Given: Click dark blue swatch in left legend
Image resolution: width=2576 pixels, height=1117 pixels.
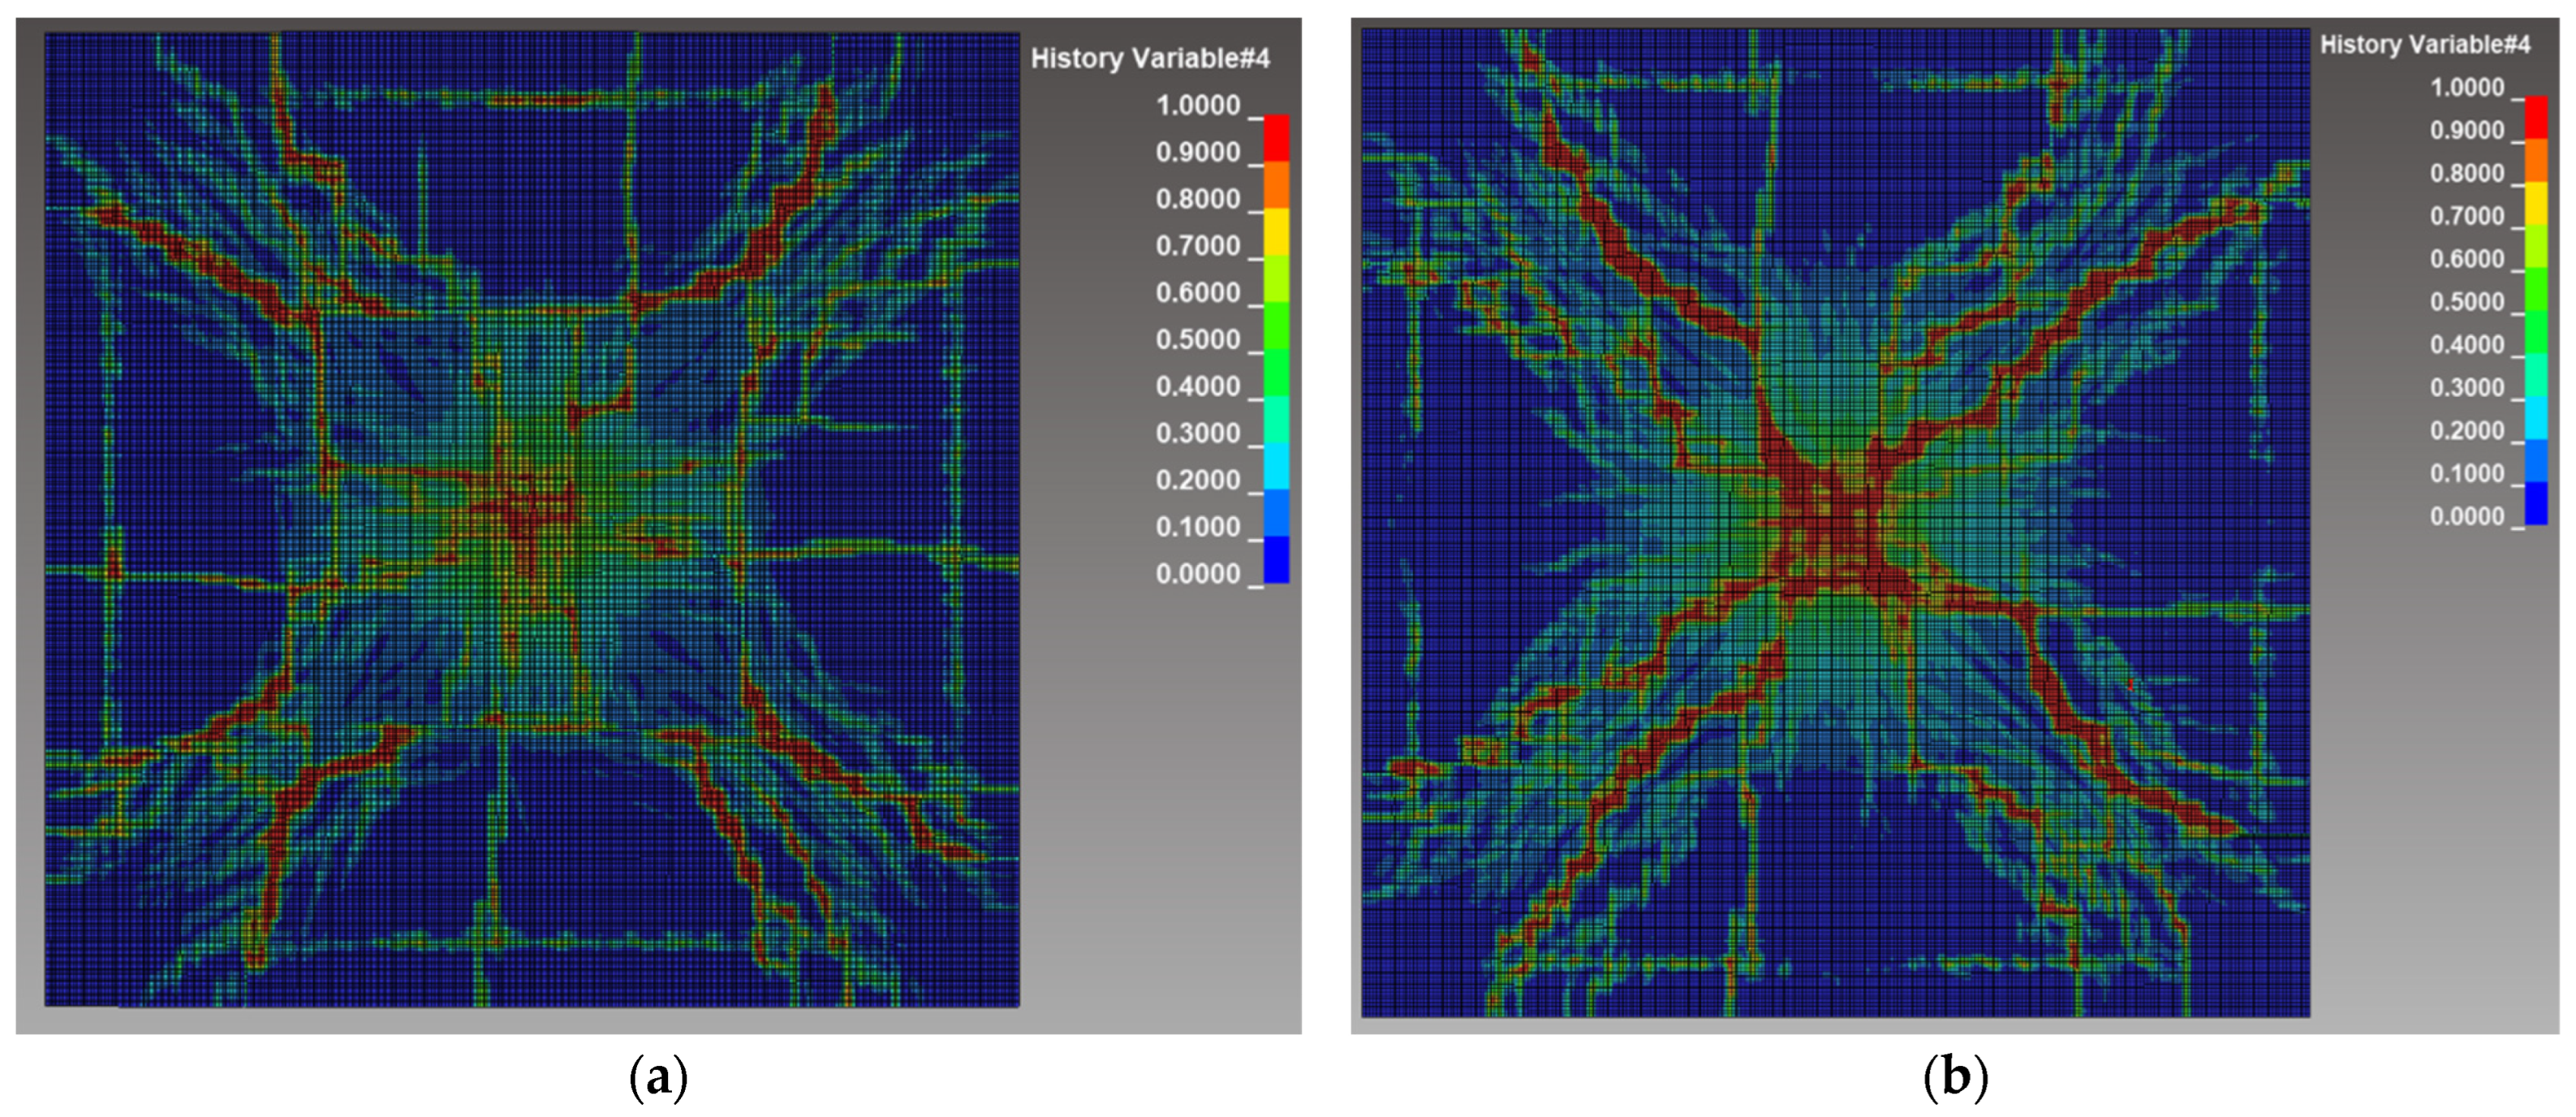Looking at the screenshot, I should click(x=1277, y=560).
